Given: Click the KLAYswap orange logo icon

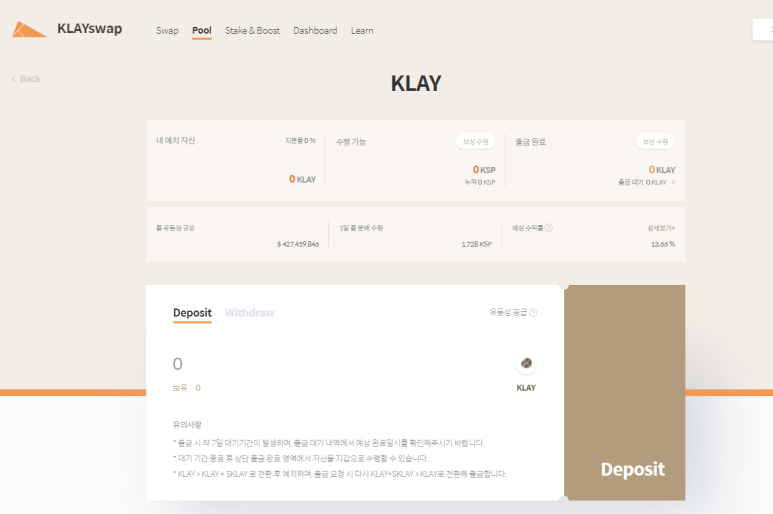Looking at the screenshot, I should (x=29, y=30).
